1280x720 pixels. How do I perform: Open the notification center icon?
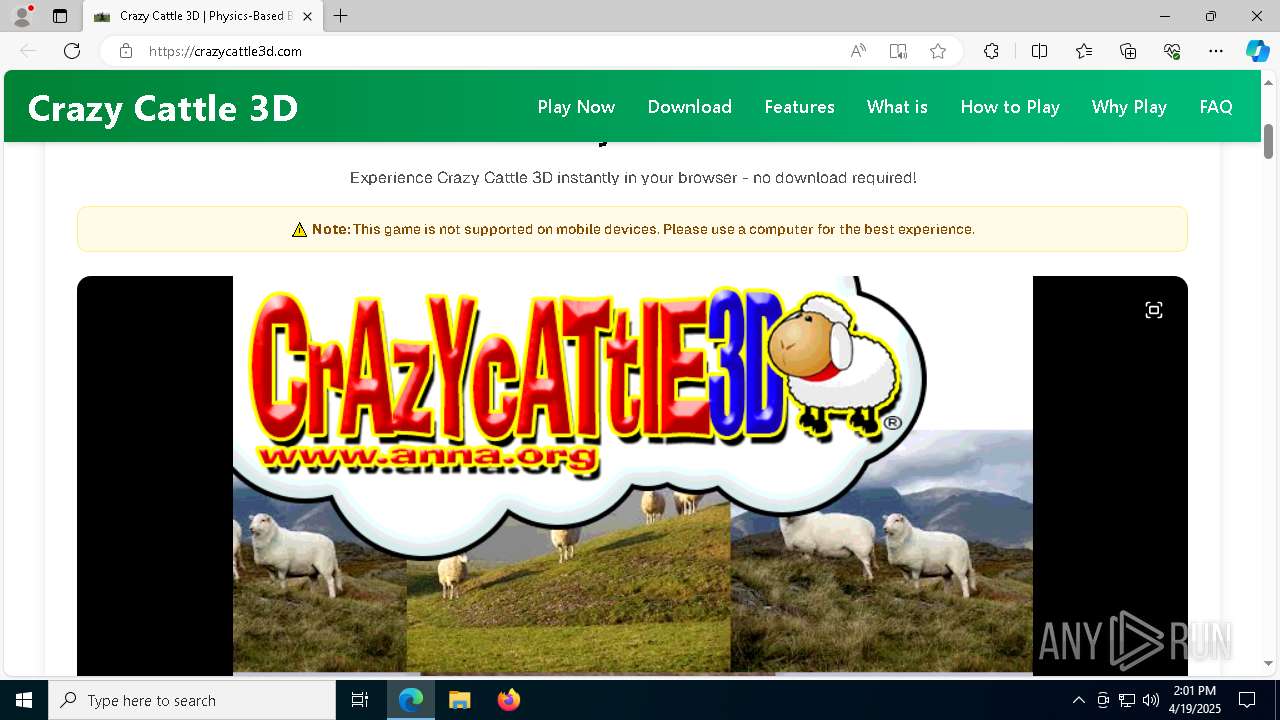[x=1247, y=700]
